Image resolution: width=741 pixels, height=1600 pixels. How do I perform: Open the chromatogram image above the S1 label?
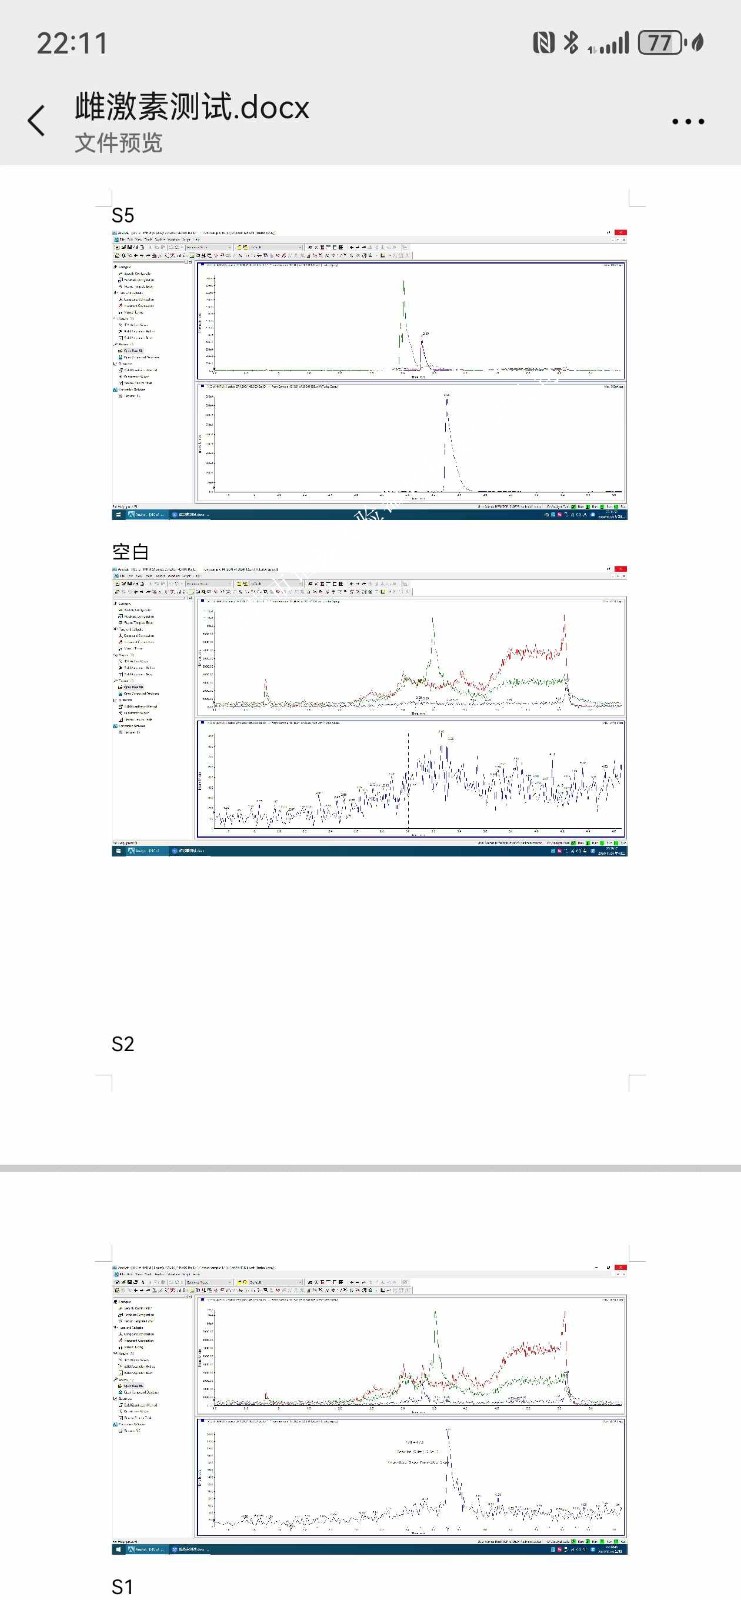369,1408
